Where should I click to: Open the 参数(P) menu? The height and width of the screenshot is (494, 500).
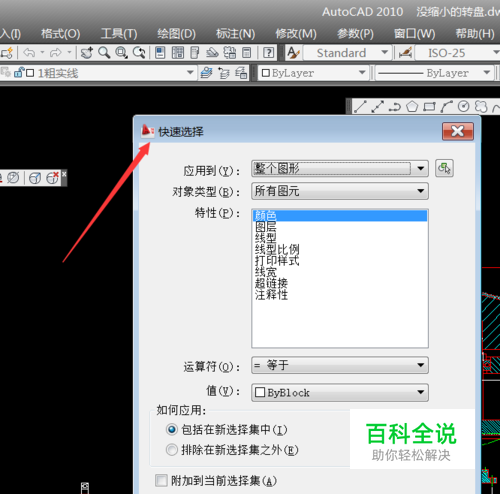coord(355,33)
